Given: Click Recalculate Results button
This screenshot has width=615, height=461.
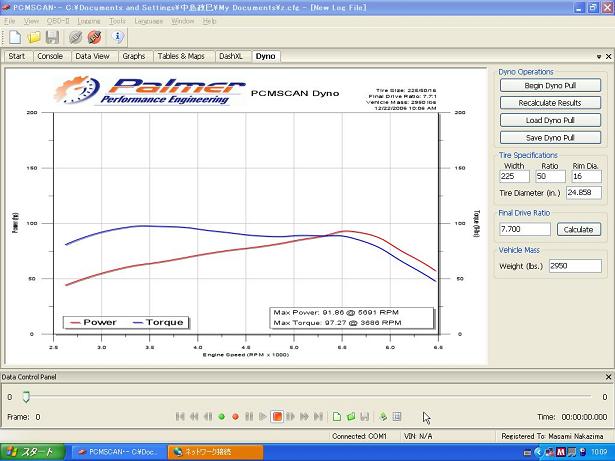Looking at the screenshot, I should tap(550, 103).
